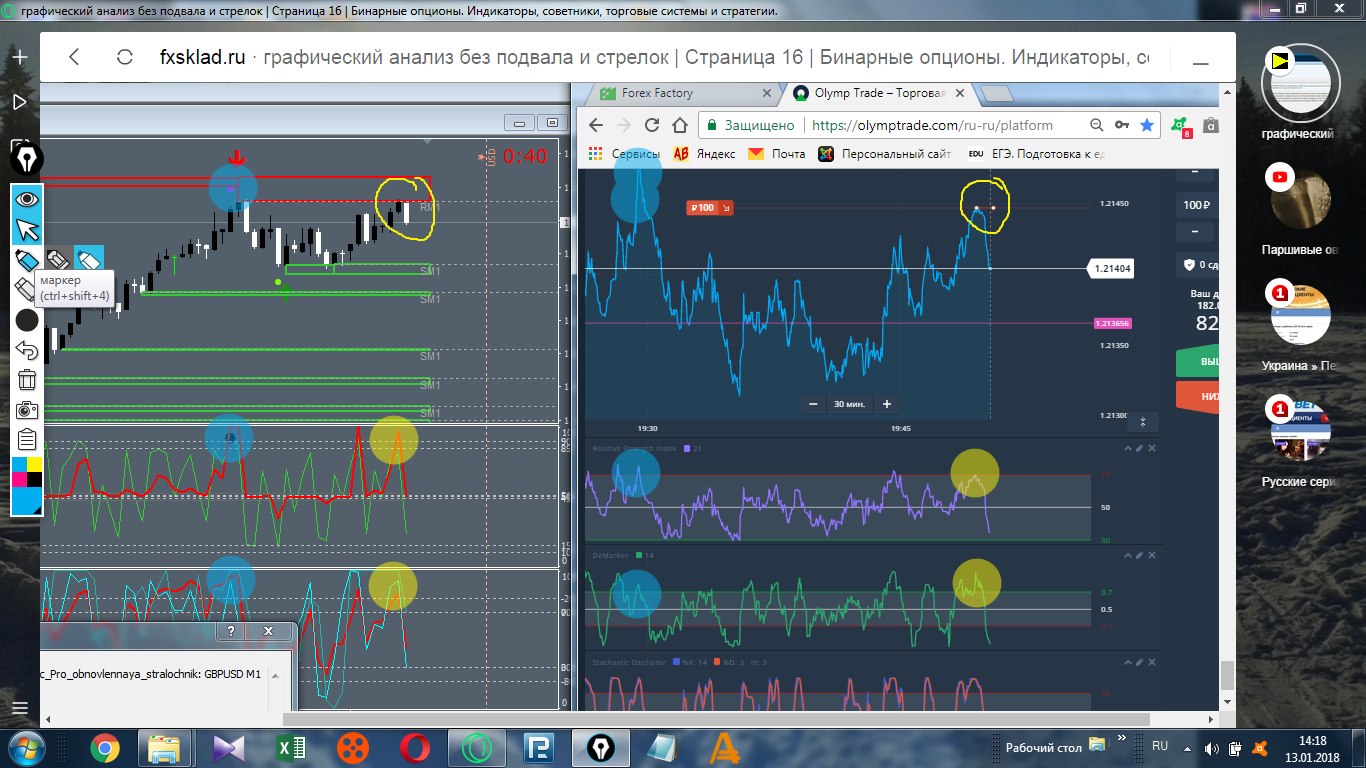
Task: Decrease amount with minus below 100 ₽
Action: point(1195,231)
